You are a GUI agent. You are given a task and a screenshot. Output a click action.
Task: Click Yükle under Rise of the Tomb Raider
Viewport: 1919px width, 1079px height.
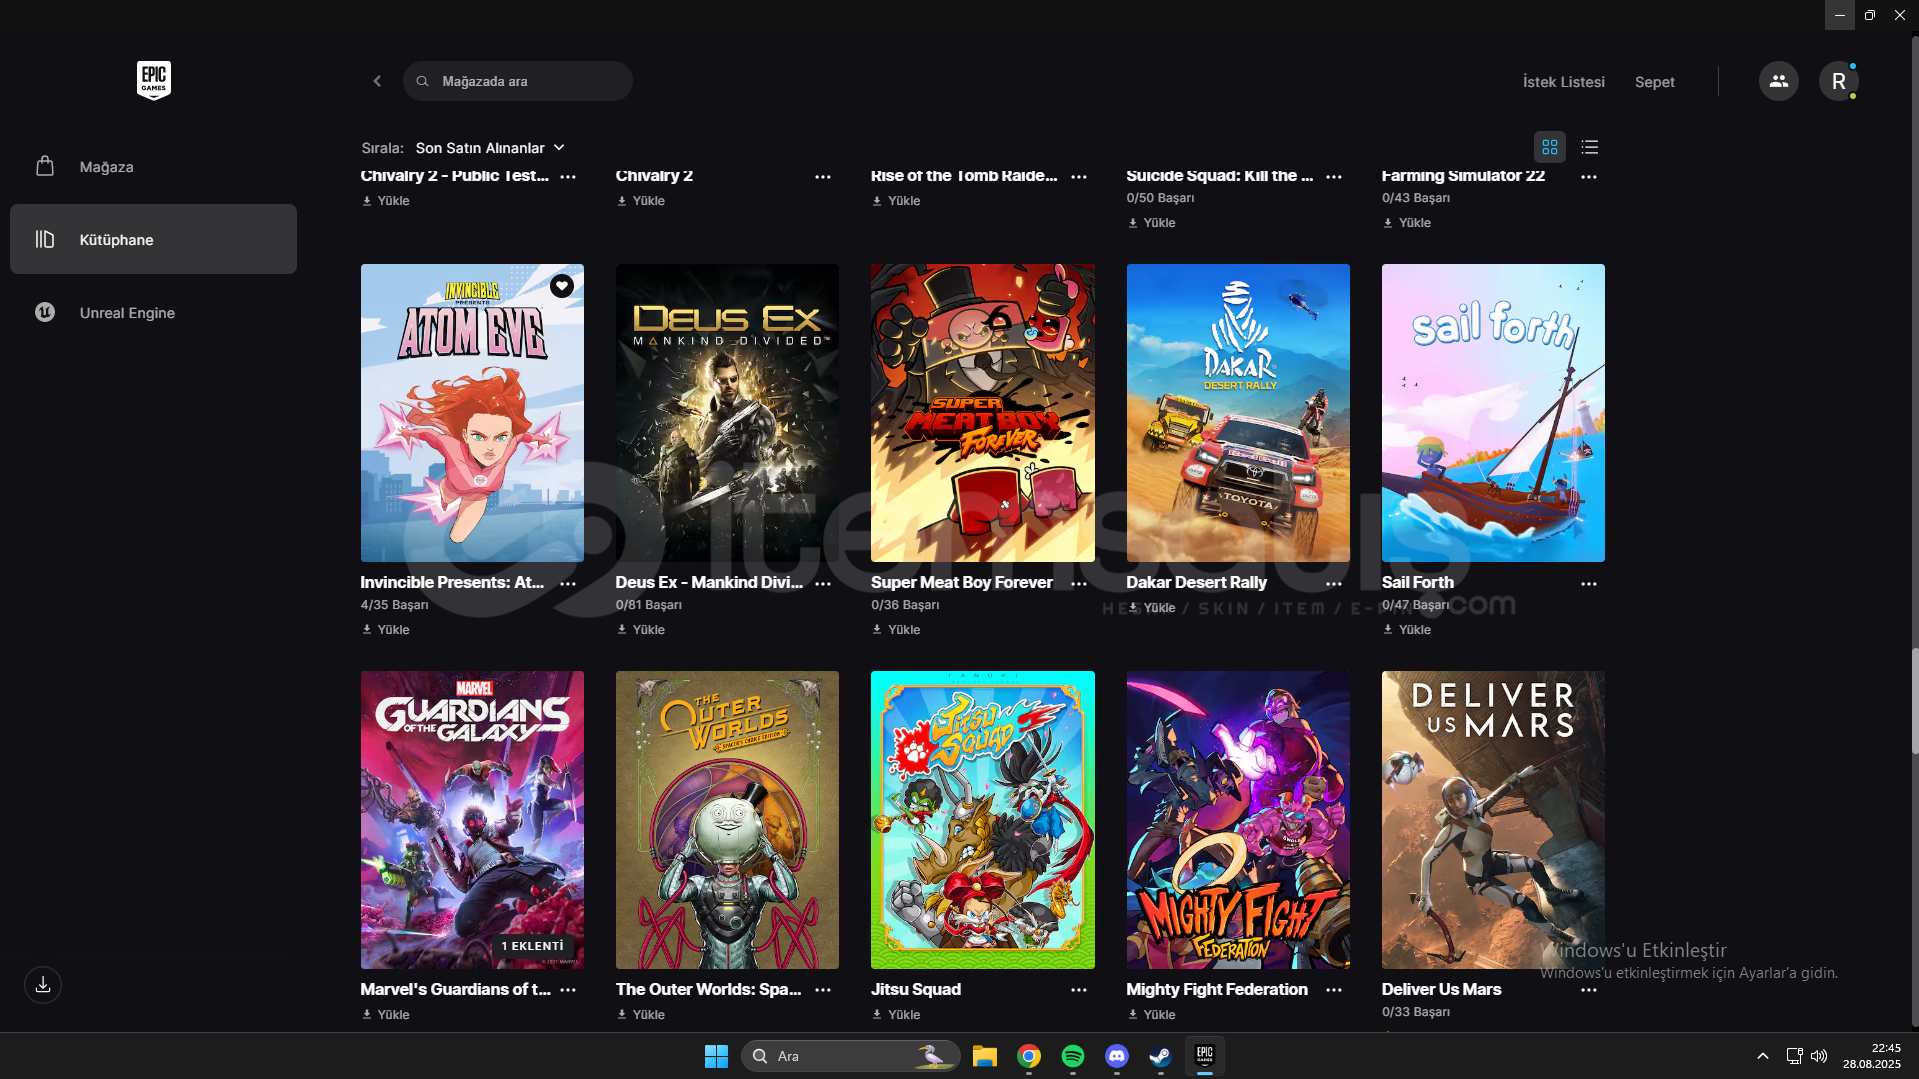[896, 201]
